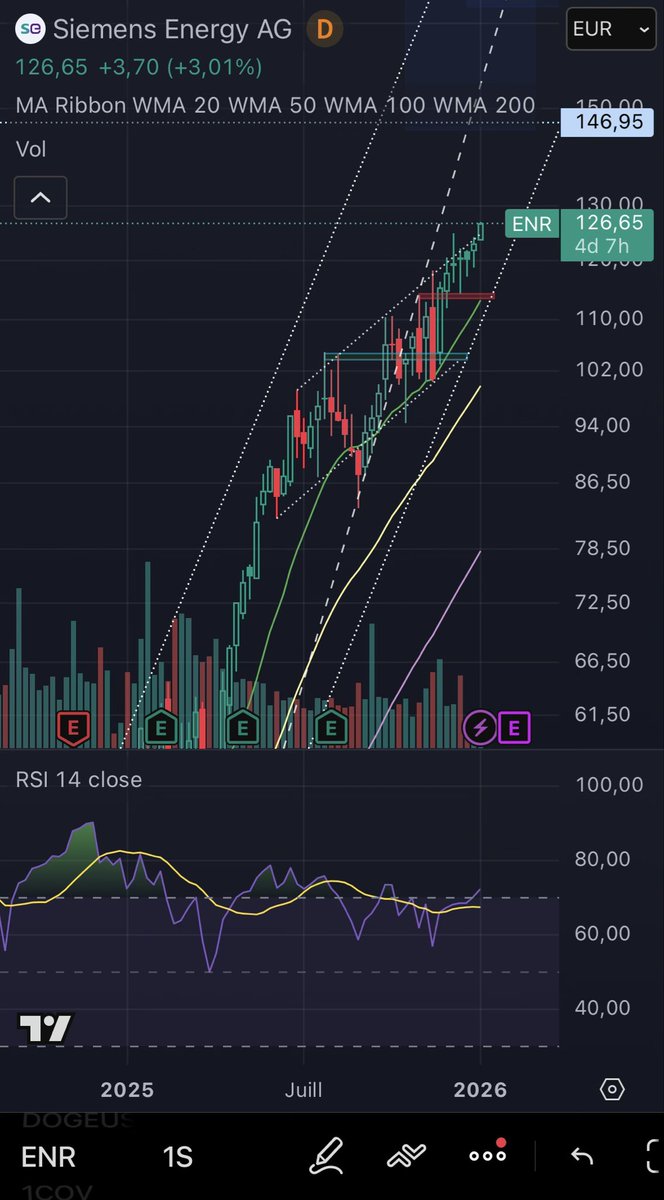Open the orange D delayed-data badge
664x1200 pixels.
(324, 30)
